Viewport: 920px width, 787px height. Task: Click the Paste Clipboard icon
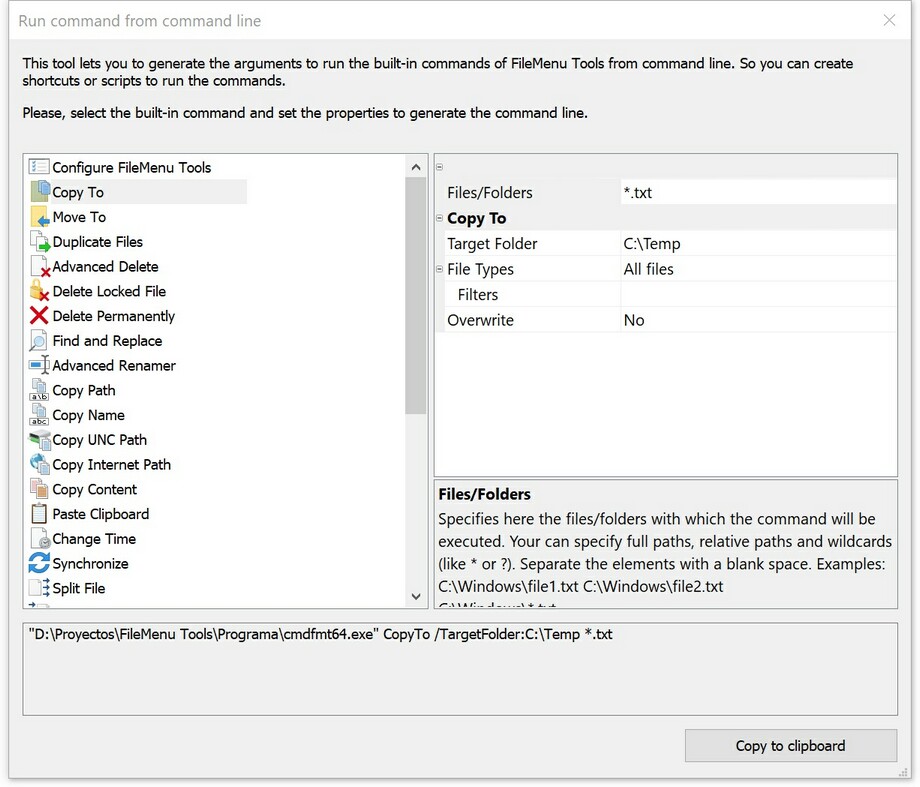39,514
